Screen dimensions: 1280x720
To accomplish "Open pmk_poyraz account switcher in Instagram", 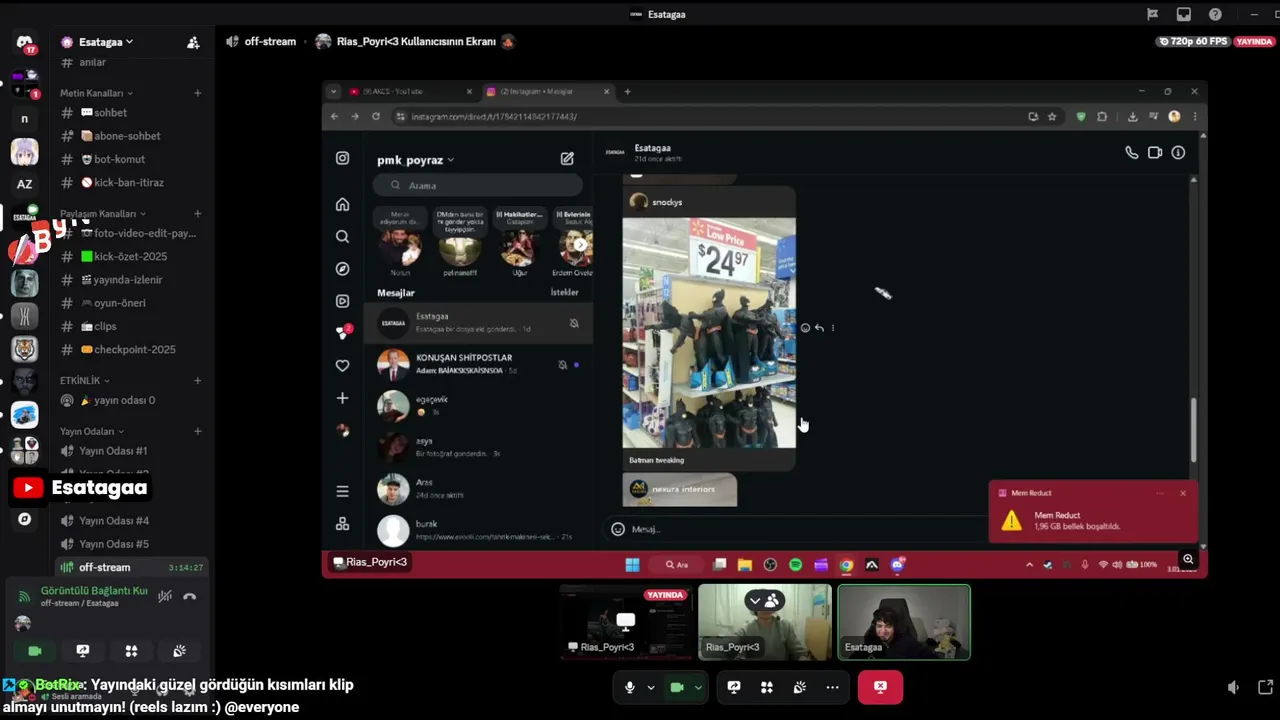I will coord(415,160).
